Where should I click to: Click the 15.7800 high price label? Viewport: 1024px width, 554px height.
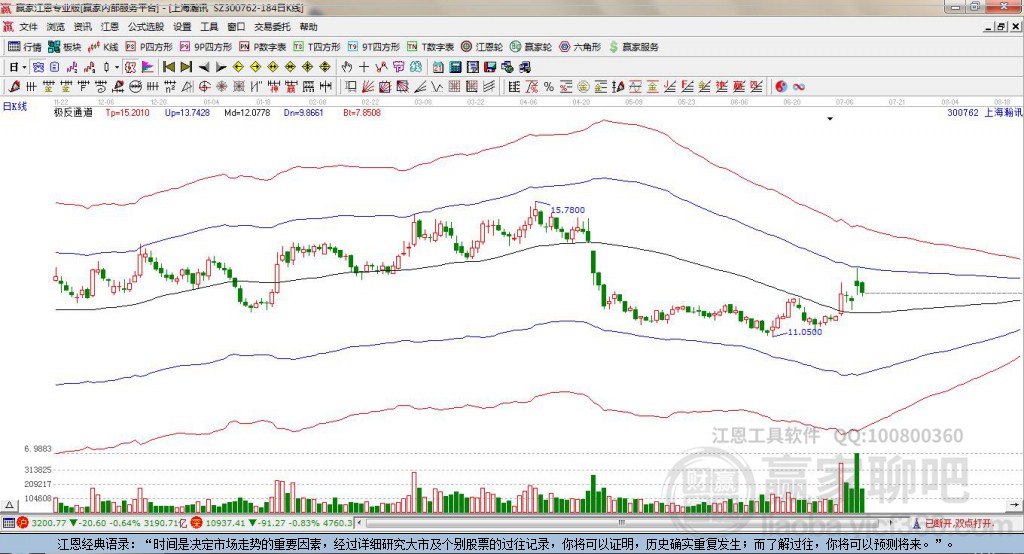568,210
